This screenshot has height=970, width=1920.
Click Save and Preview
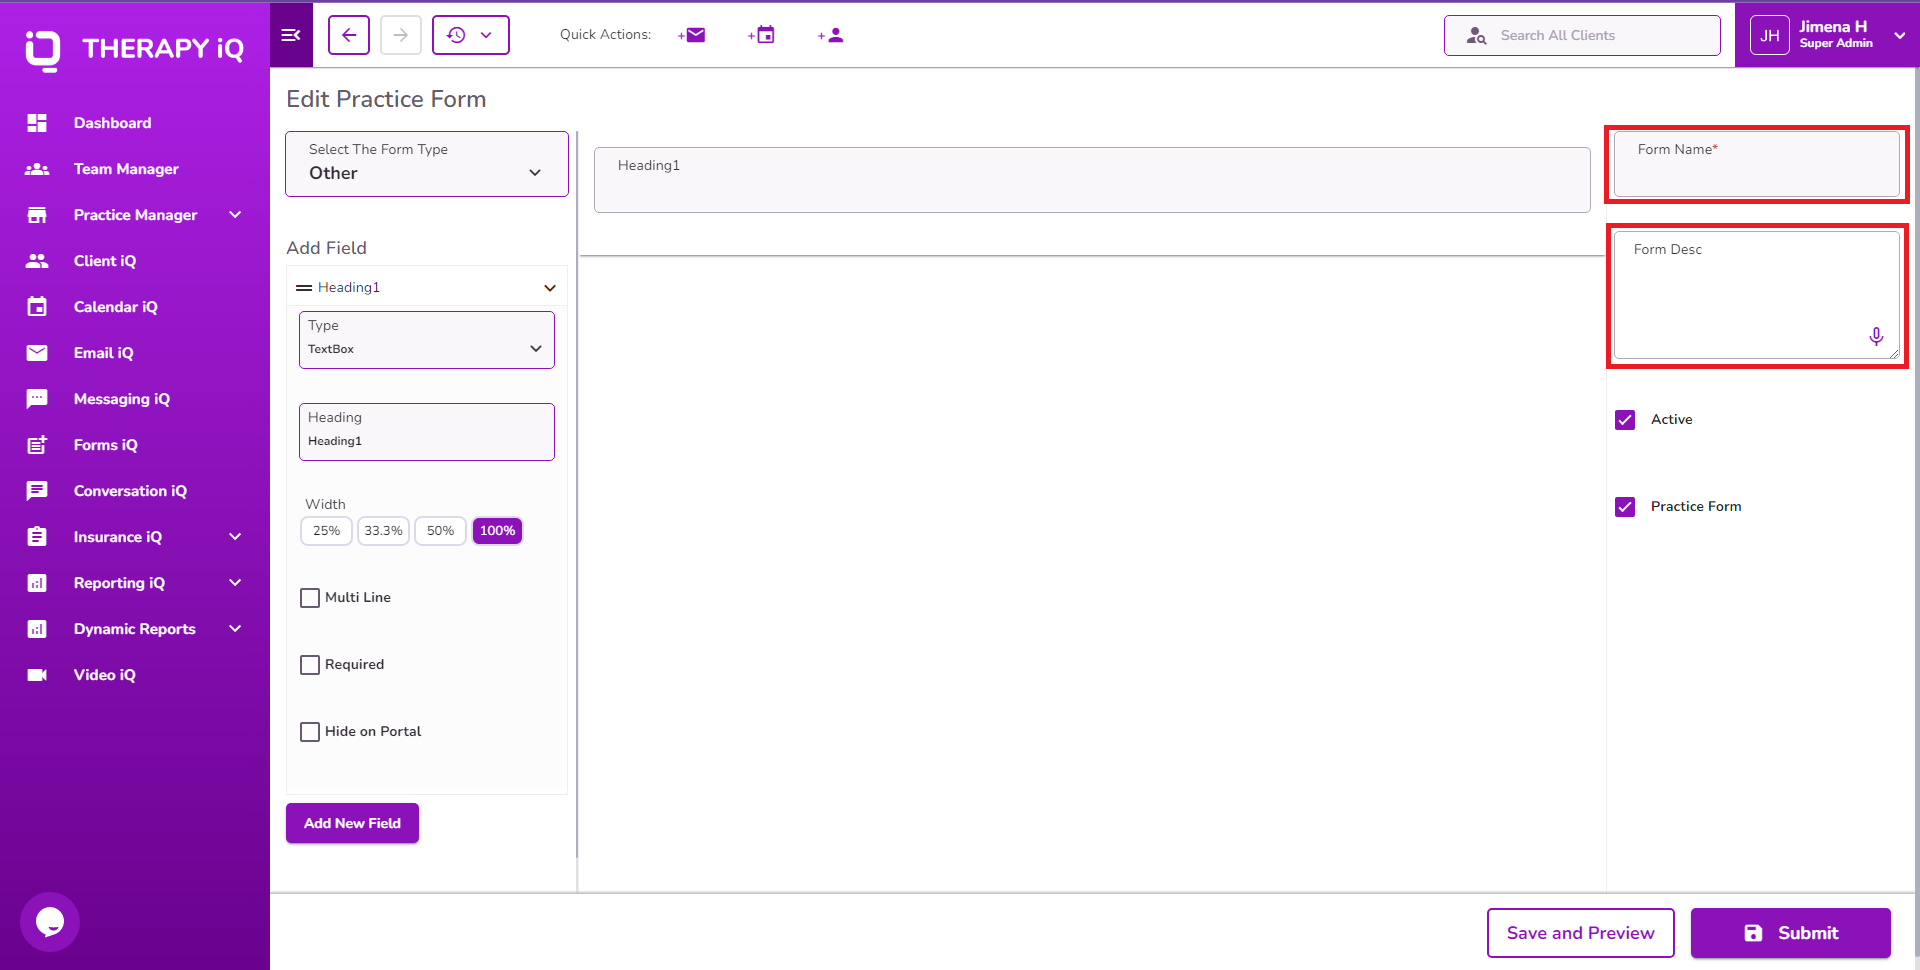tap(1581, 933)
